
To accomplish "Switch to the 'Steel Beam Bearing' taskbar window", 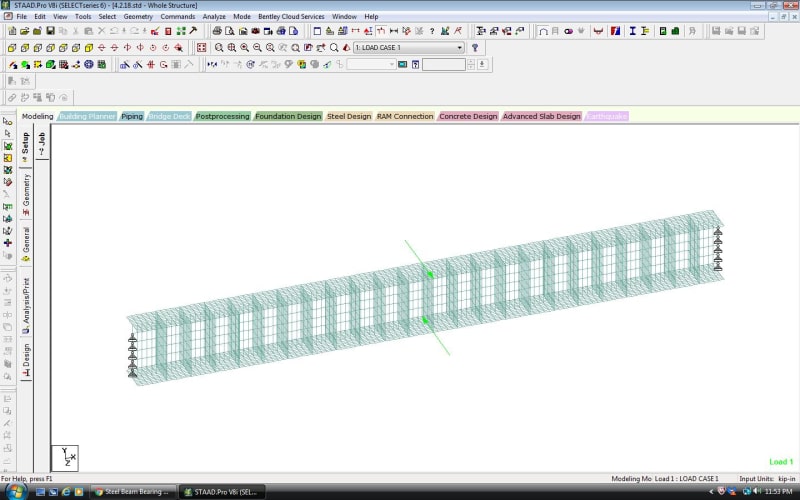I will click(134, 492).
